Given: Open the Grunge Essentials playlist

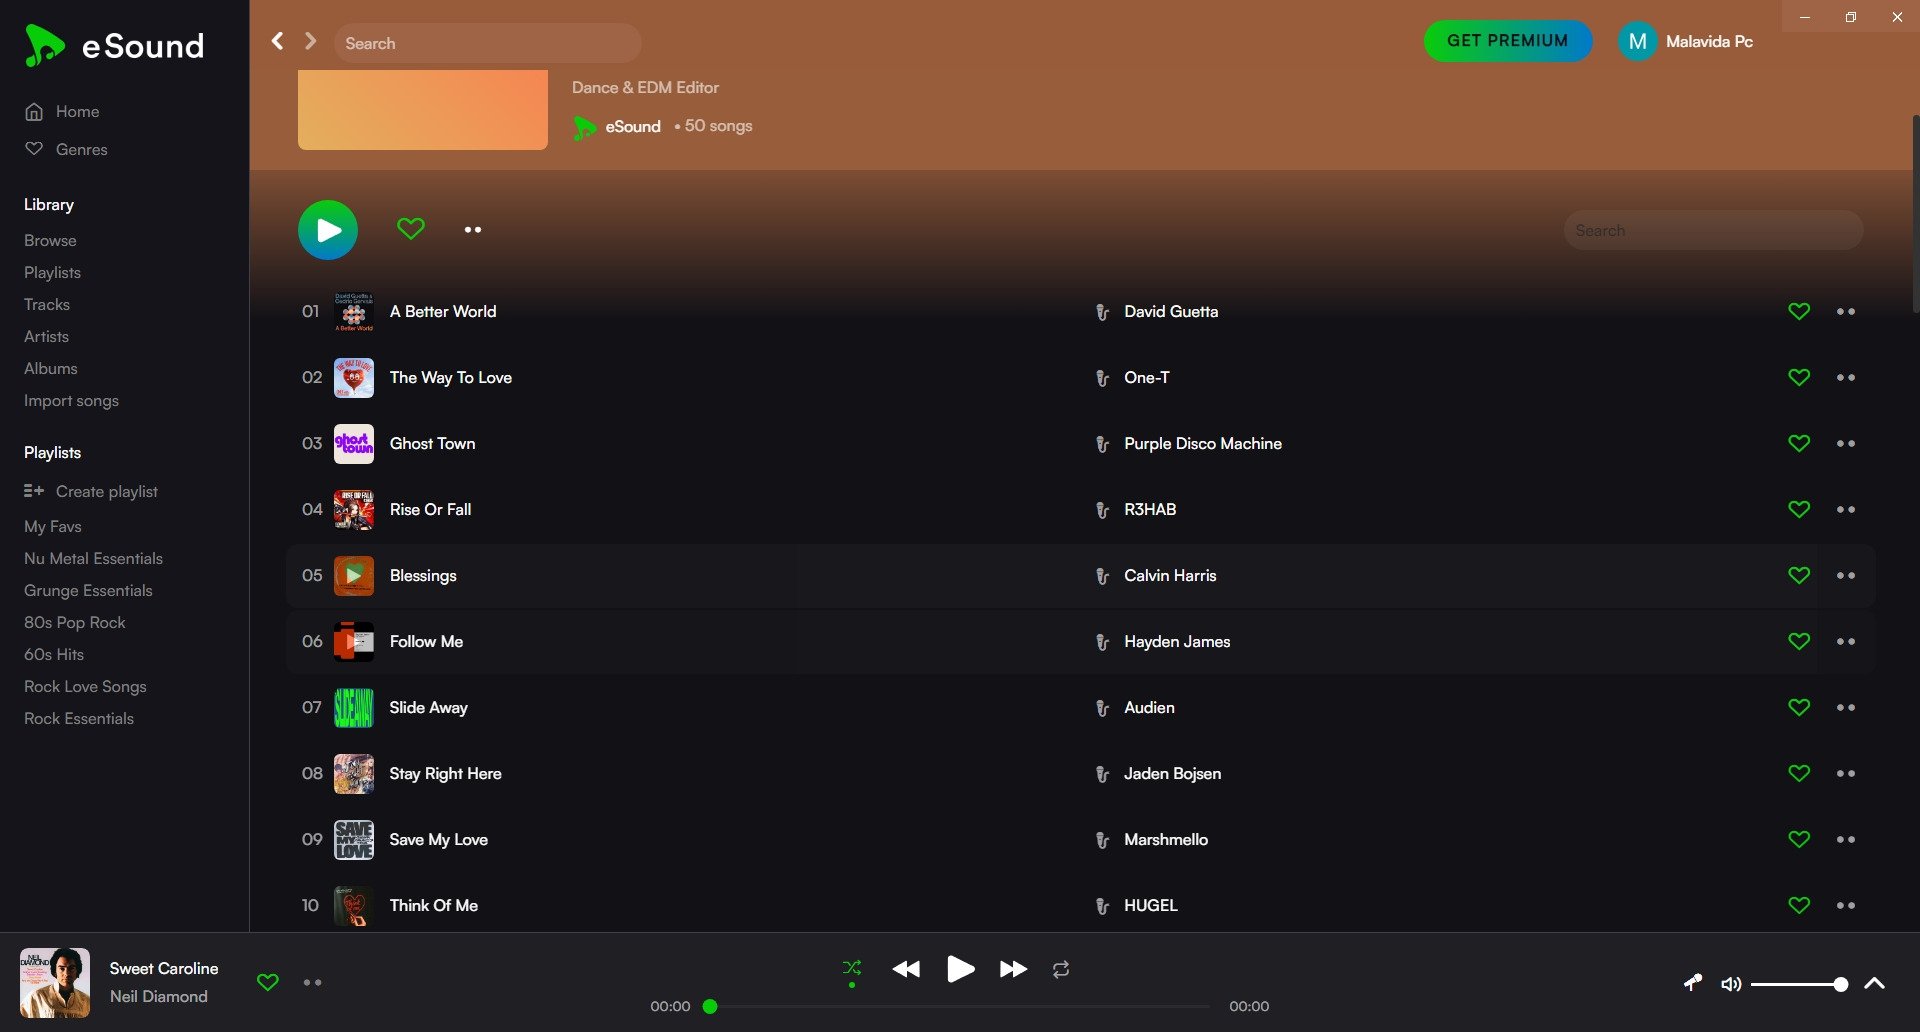Looking at the screenshot, I should (x=88, y=590).
